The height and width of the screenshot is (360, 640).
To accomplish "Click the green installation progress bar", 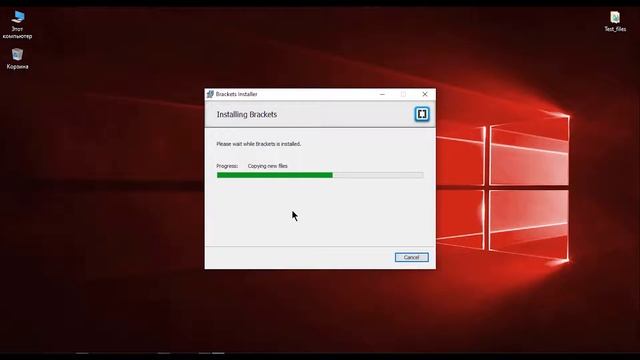I will tap(320, 175).
